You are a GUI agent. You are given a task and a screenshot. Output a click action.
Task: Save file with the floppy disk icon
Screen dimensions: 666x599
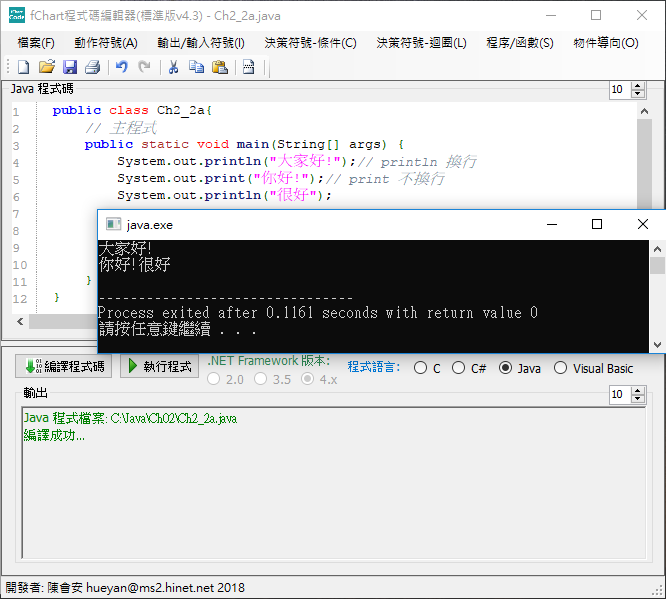pyautogui.click(x=70, y=67)
